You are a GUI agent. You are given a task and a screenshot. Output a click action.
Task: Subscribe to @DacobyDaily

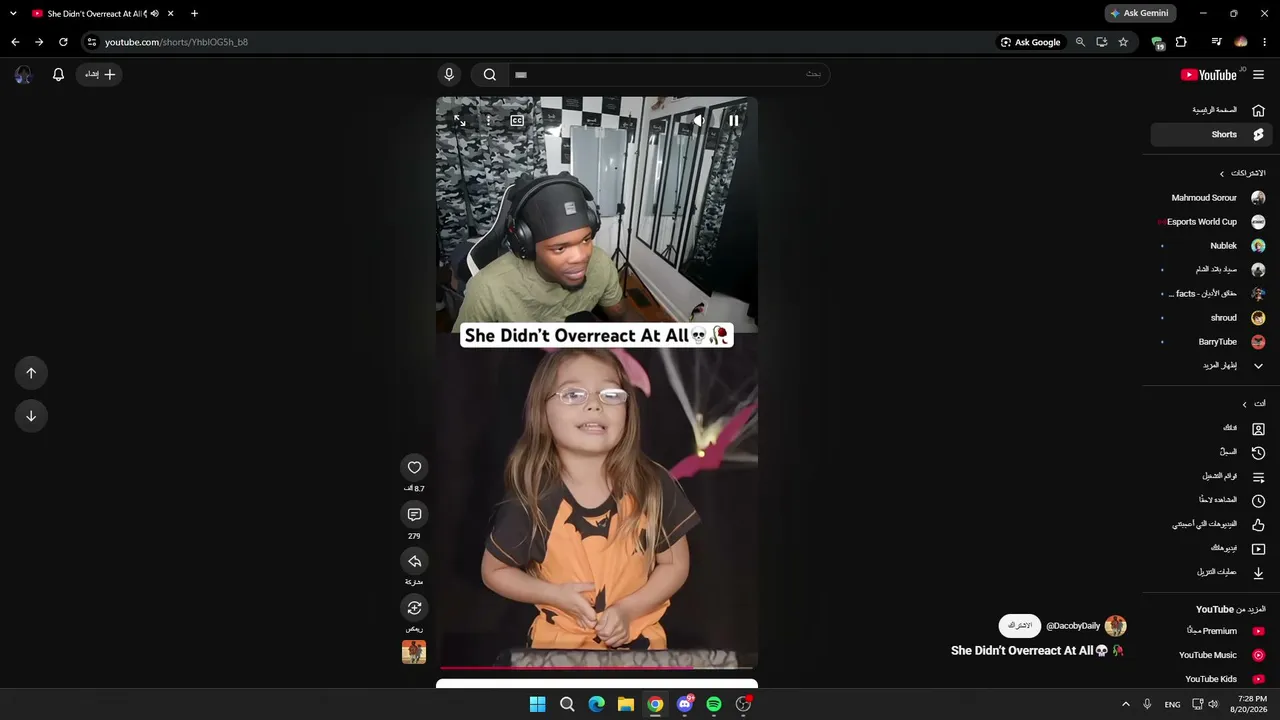(1020, 626)
